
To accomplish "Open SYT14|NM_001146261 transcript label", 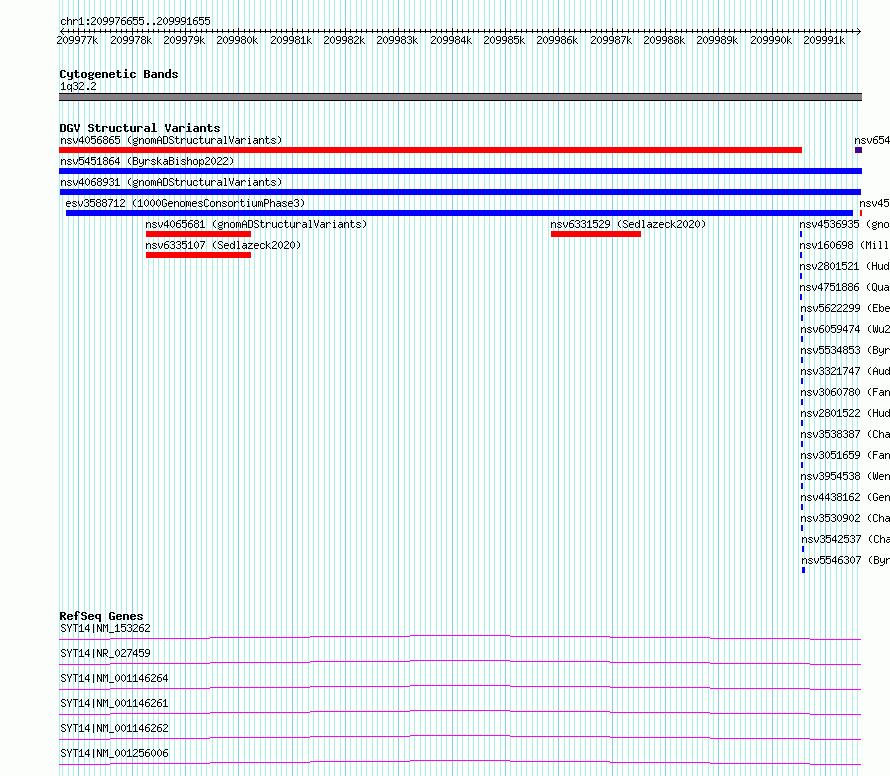I will click(x=114, y=703).
